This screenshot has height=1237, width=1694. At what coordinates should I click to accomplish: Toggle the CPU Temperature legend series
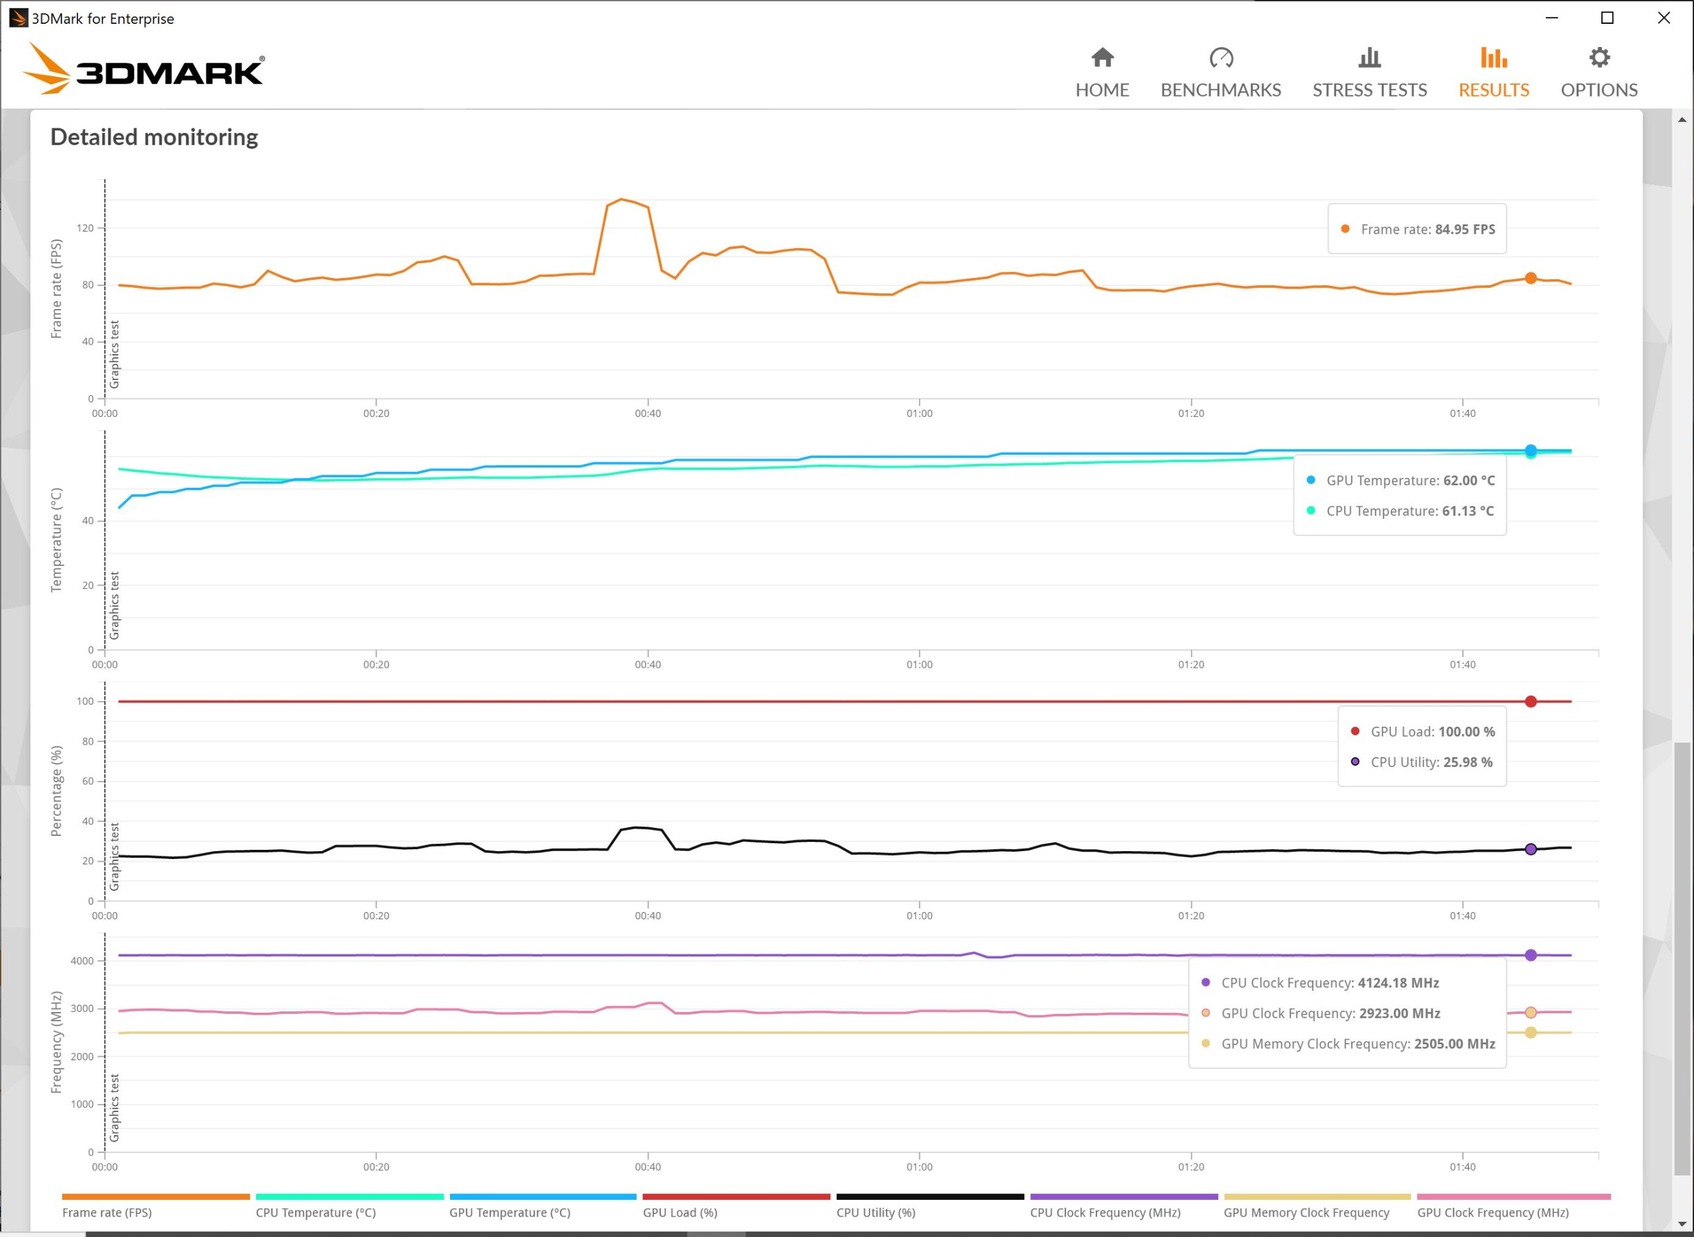coord(315,1212)
